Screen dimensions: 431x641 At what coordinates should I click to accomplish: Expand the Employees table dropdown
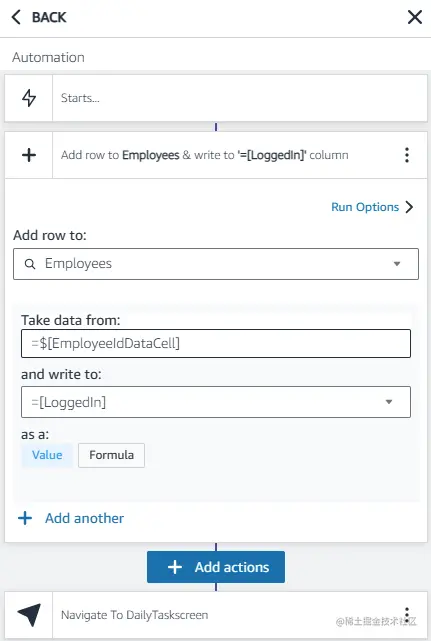click(397, 264)
